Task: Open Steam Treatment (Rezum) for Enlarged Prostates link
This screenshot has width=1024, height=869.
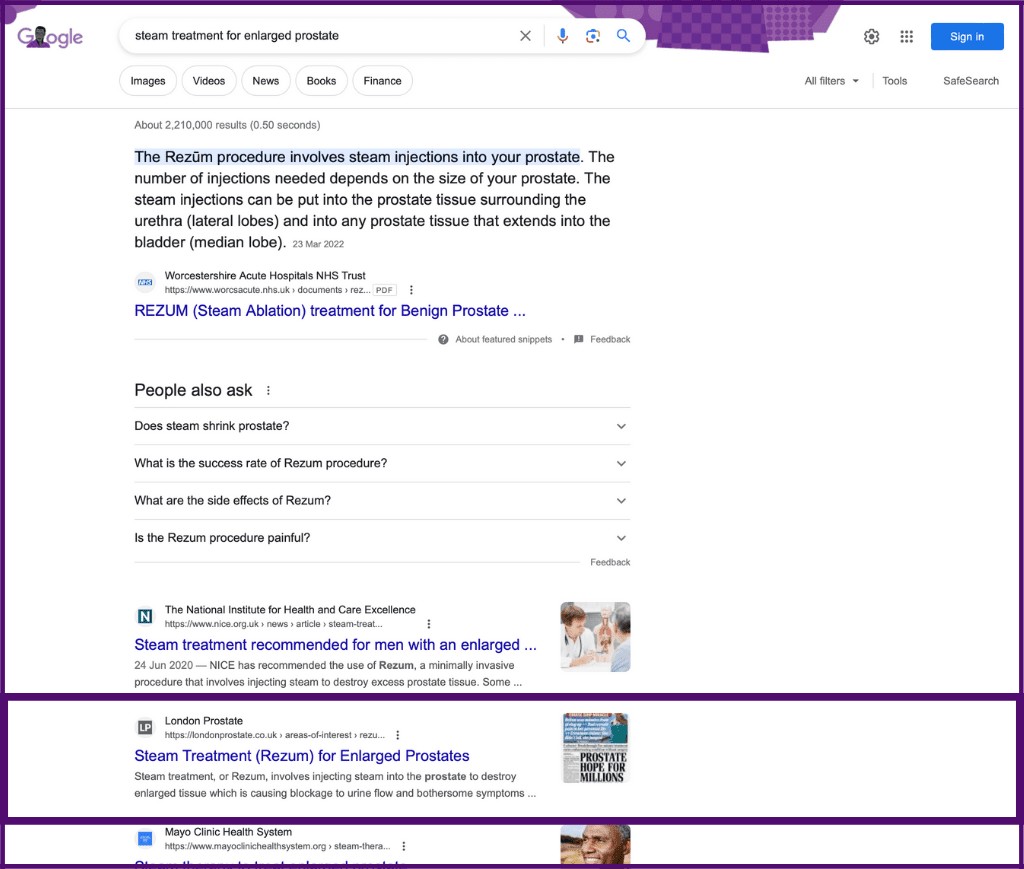Action: click(302, 756)
